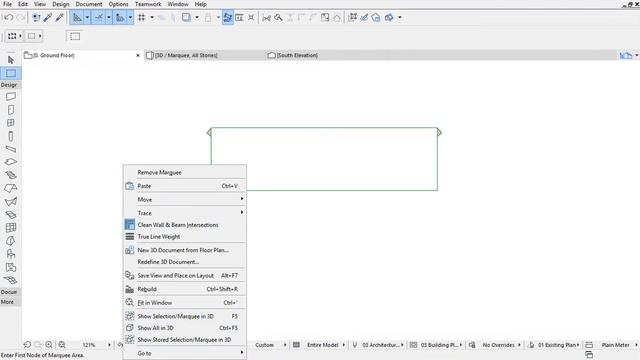
Task: Select the Roof tool in toolbox
Action: [x=11, y=188]
